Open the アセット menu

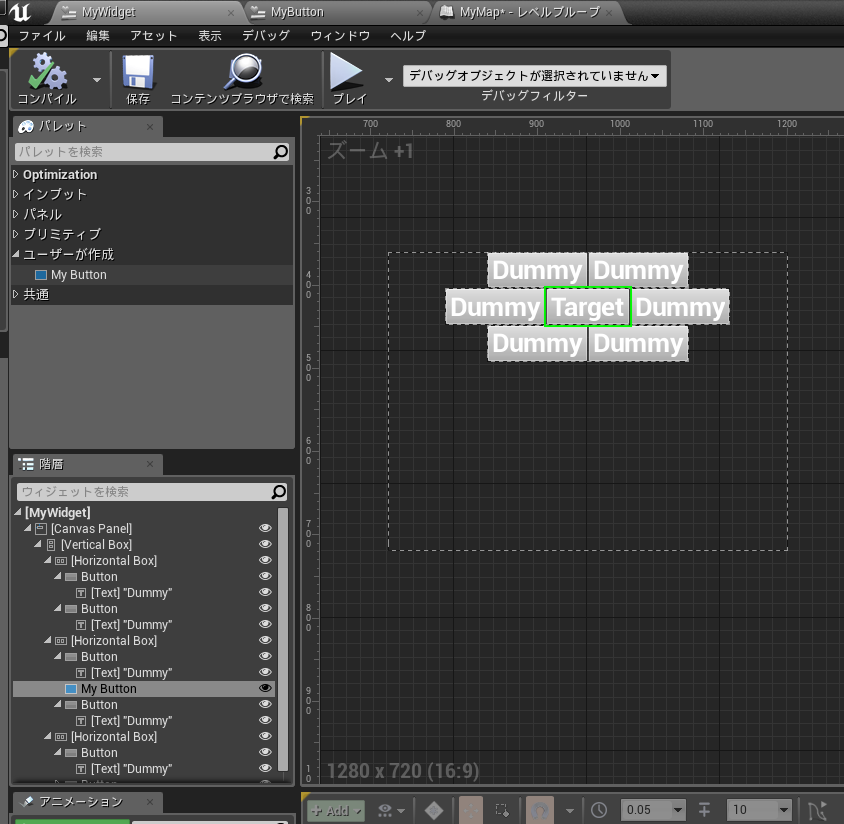click(x=153, y=36)
